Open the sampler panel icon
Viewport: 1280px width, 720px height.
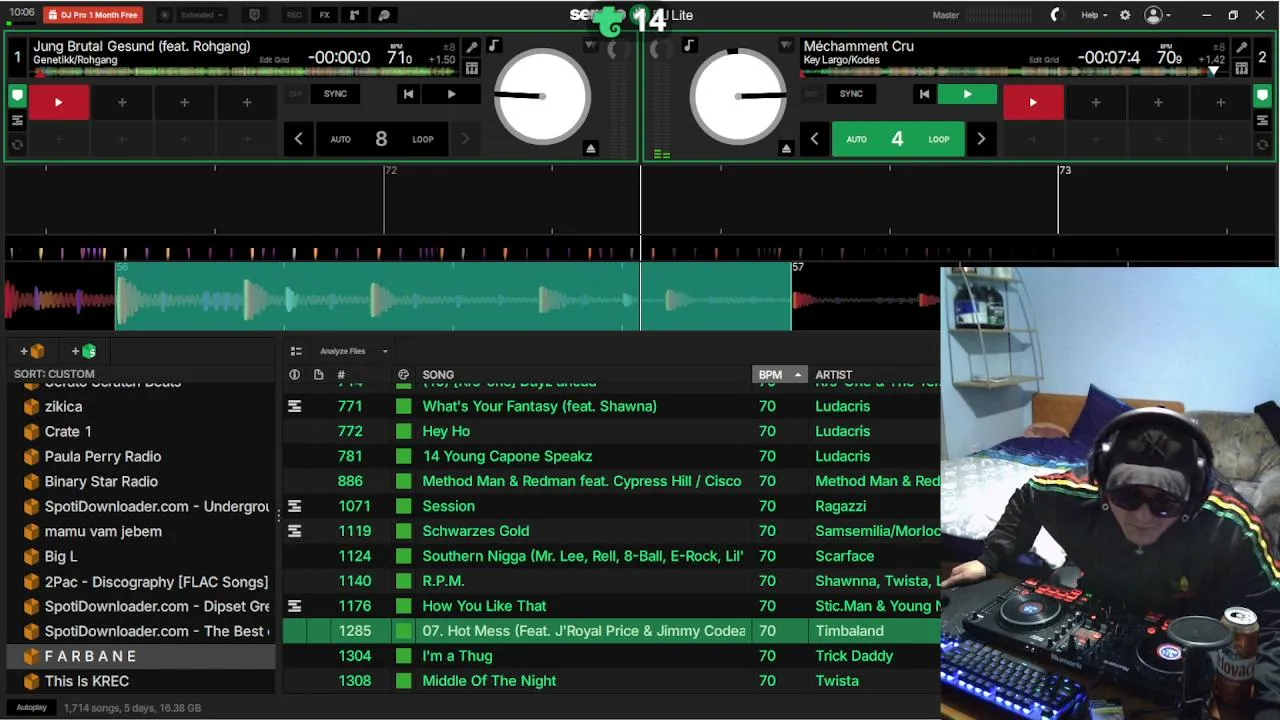tap(354, 15)
